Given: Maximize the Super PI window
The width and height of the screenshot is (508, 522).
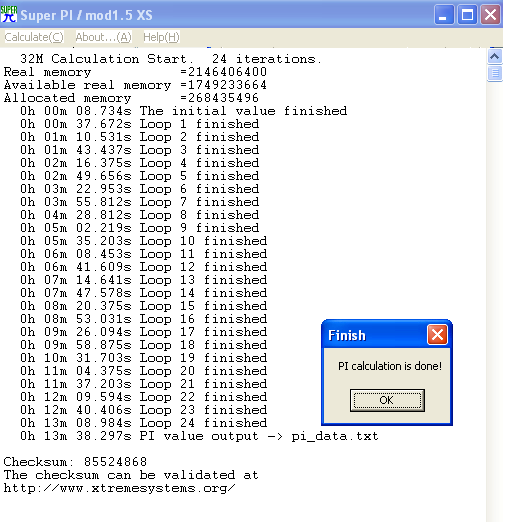Looking at the screenshot, I should (x=467, y=15).
